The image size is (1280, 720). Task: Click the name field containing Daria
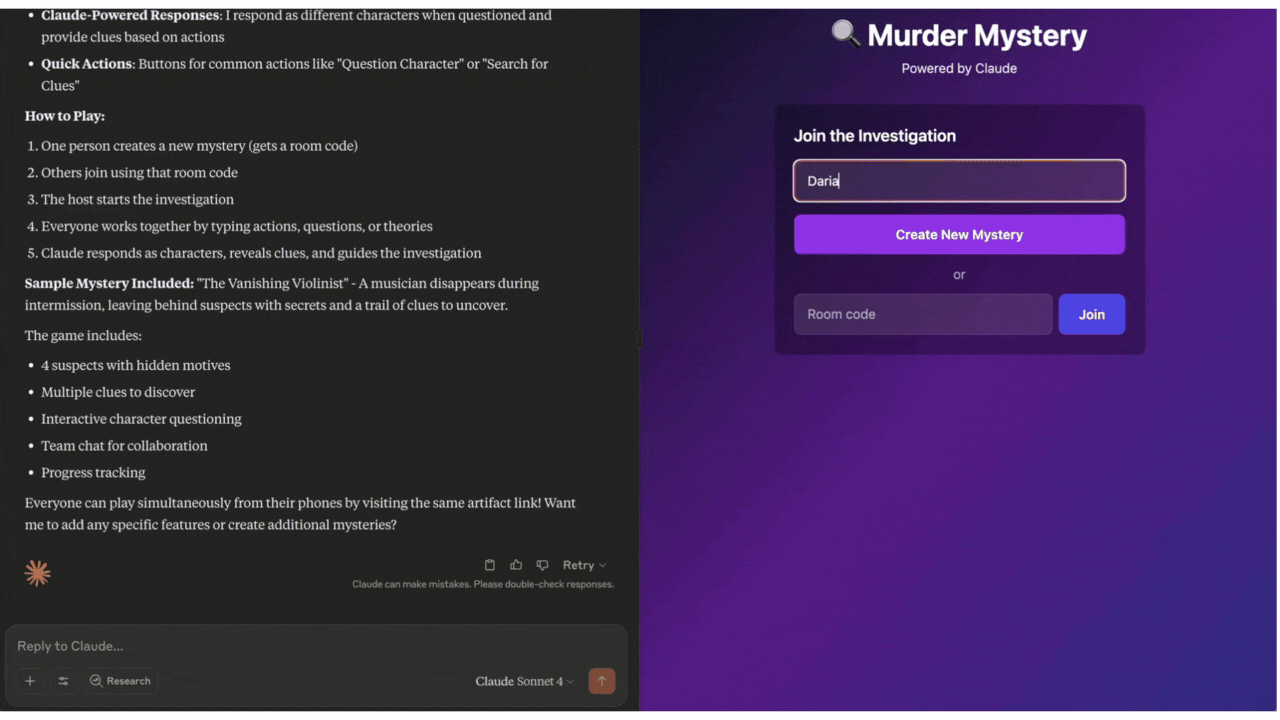pyautogui.click(x=959, y=181)
